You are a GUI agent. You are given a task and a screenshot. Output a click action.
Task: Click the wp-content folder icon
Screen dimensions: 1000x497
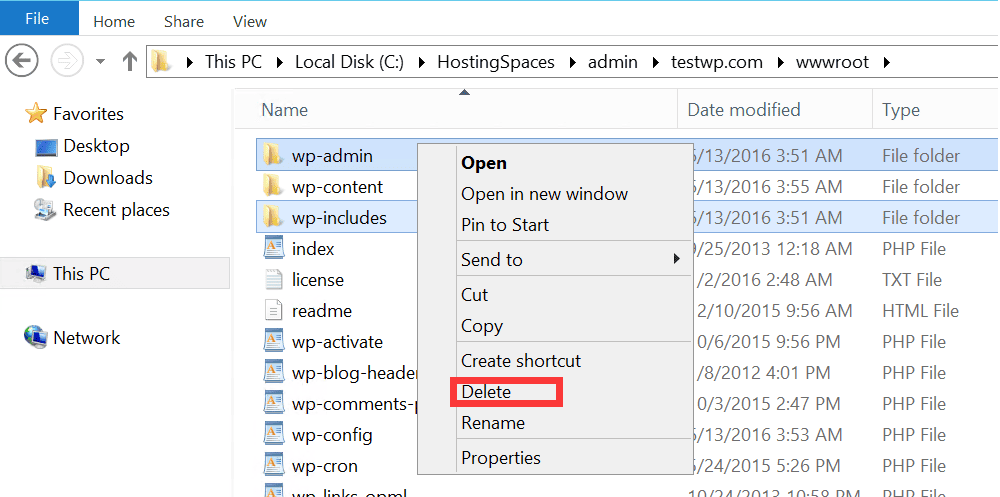[x=273, y=186]
